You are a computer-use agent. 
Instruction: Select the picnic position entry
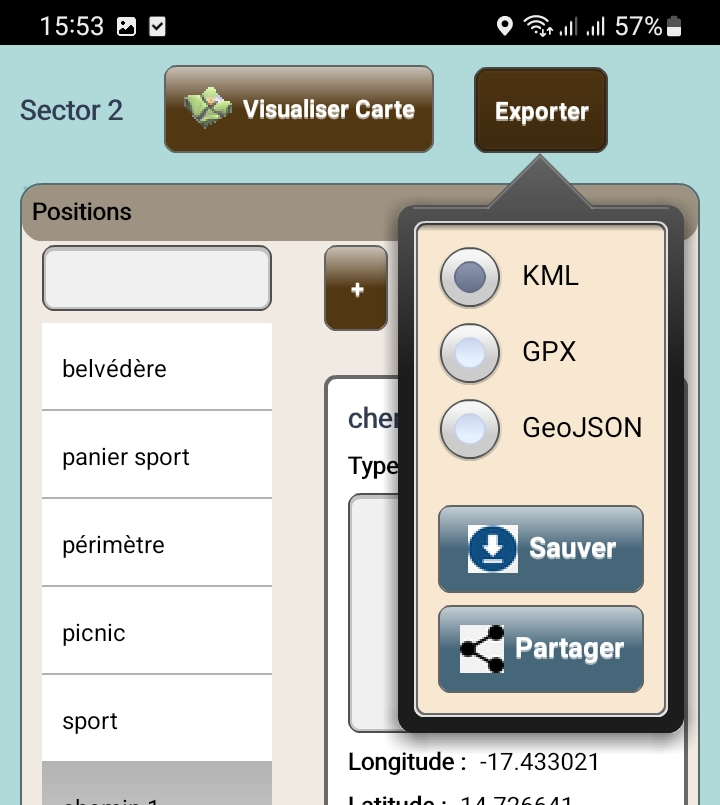[157, 632]
